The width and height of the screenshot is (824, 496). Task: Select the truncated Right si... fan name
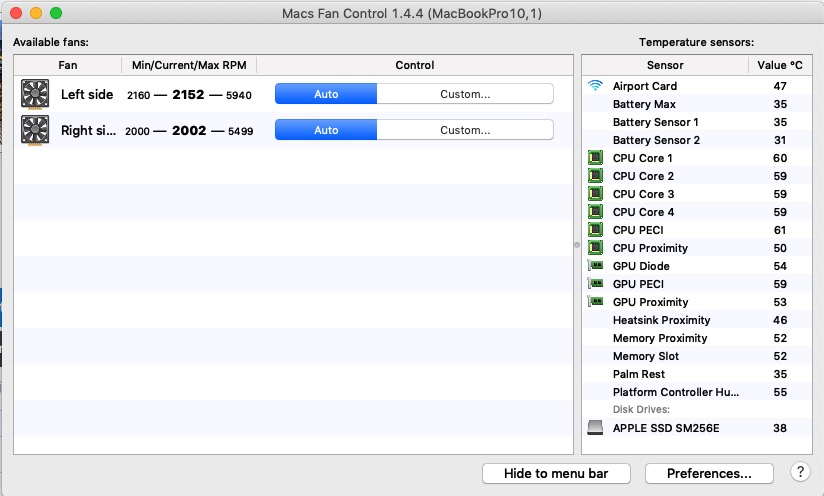88,130
